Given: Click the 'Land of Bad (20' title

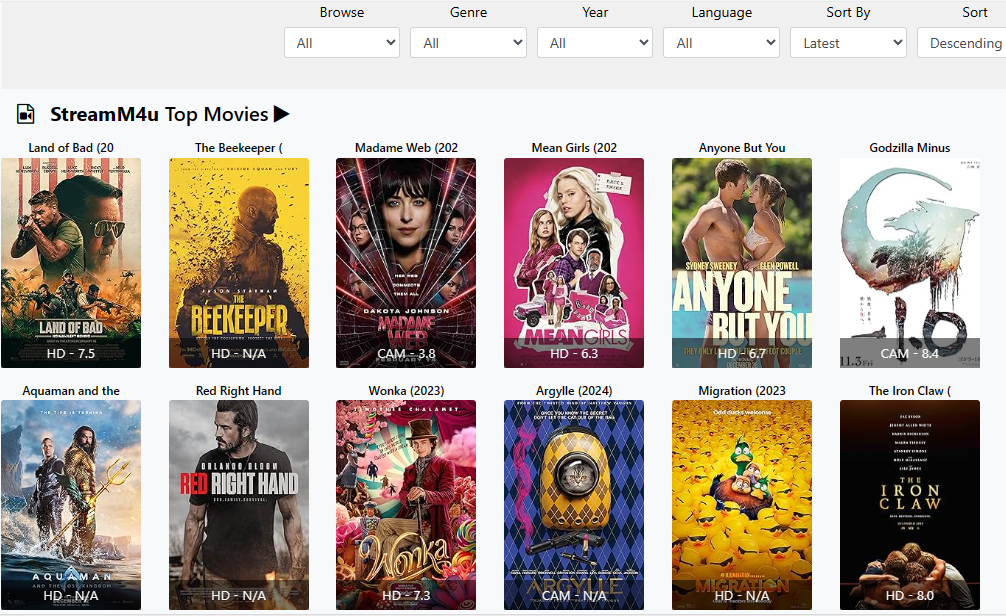Looking at the screenshot, I should (71, 148).
